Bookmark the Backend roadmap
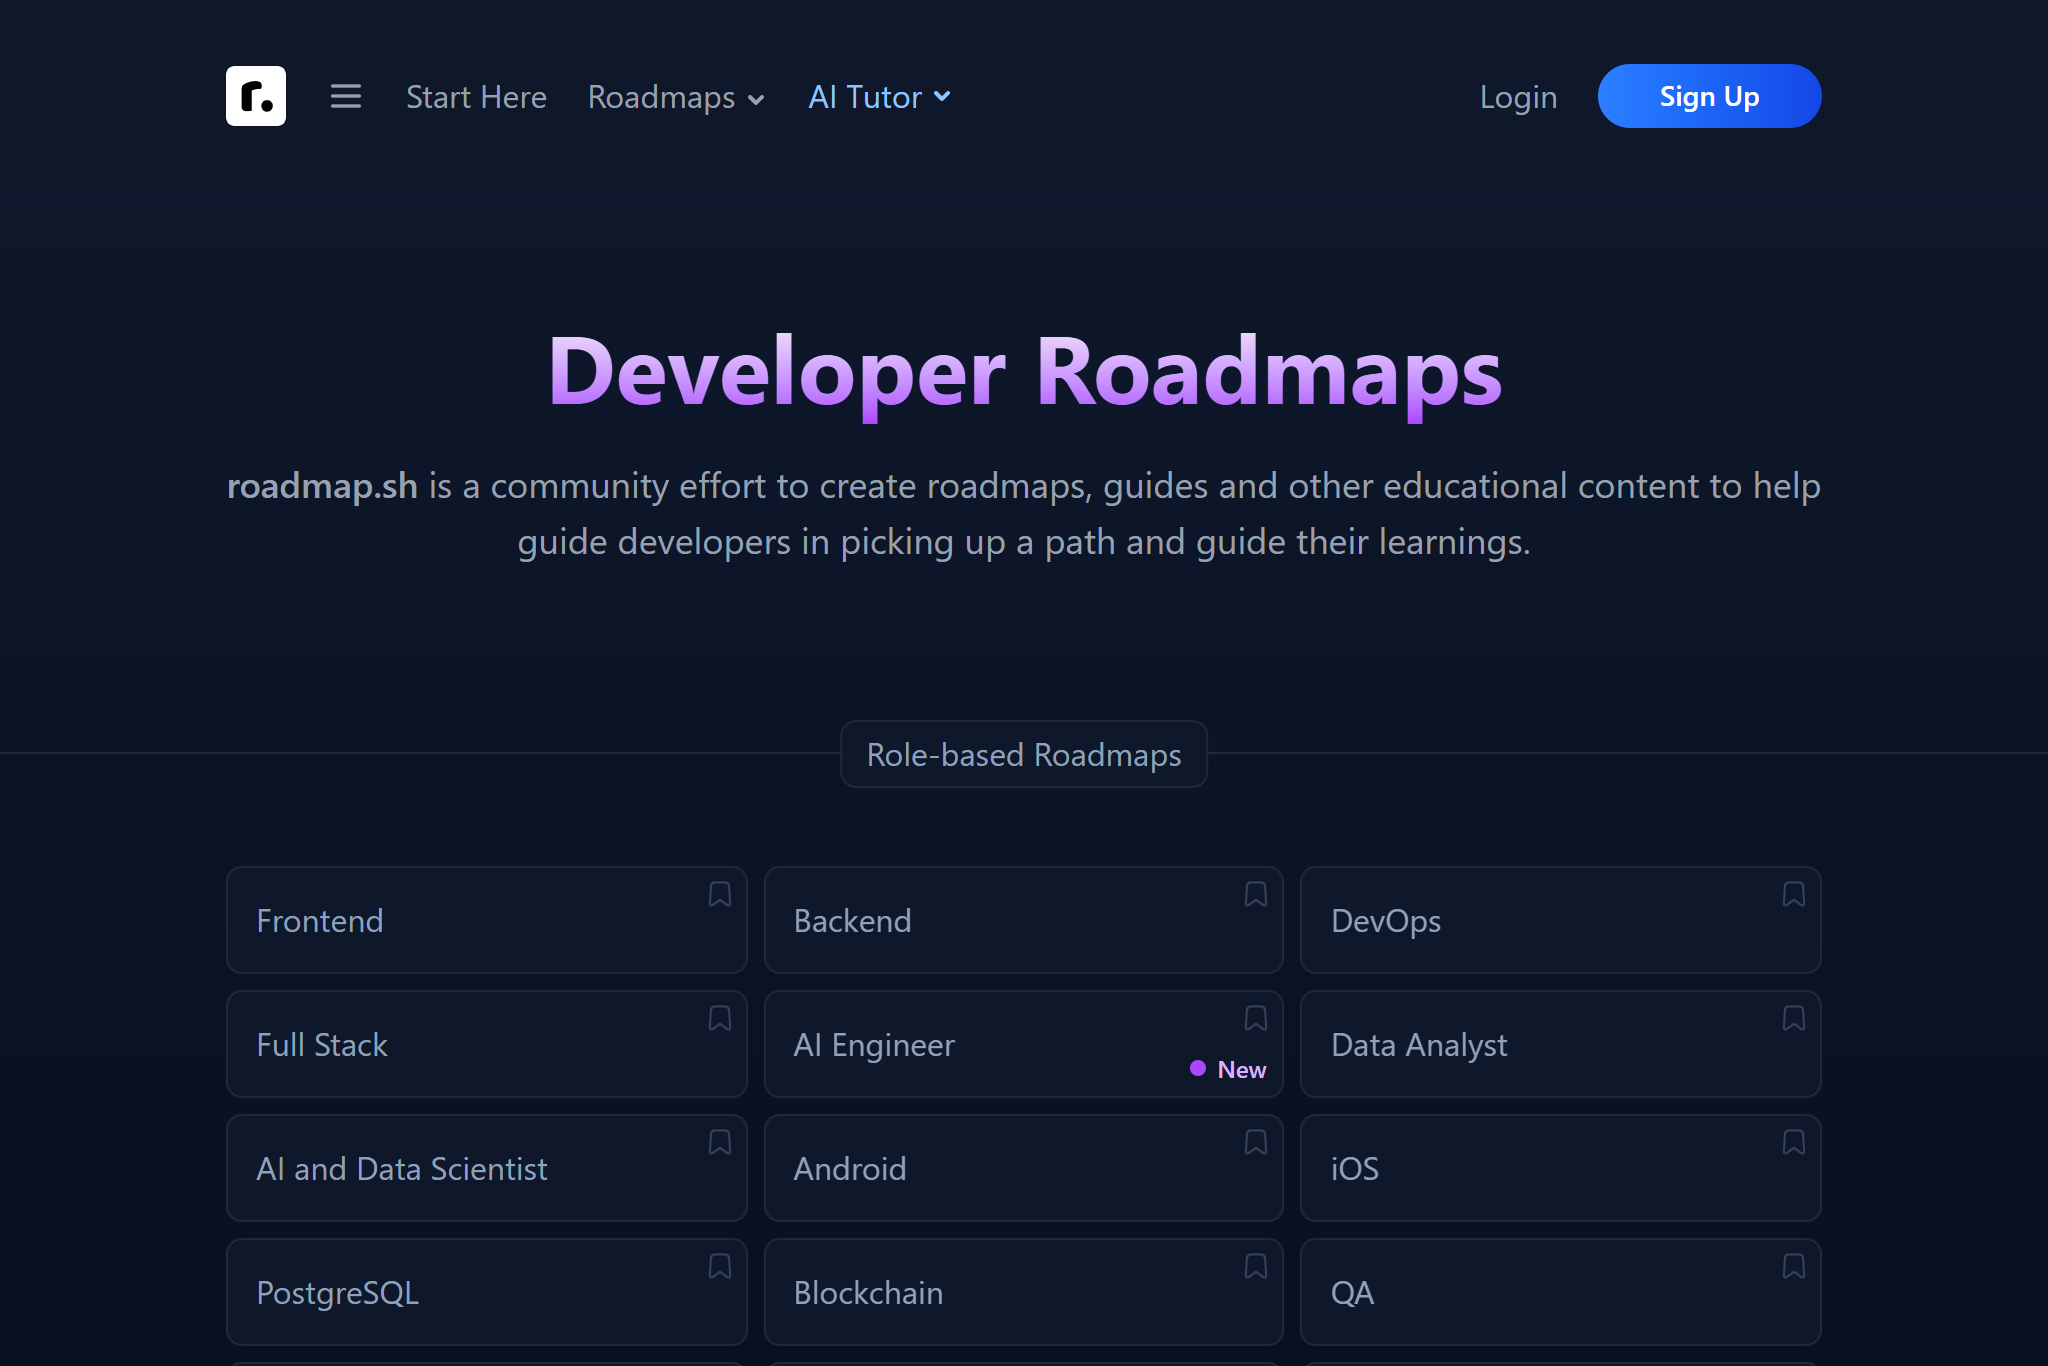The image size is (2048, 1366). [1256, 895]
